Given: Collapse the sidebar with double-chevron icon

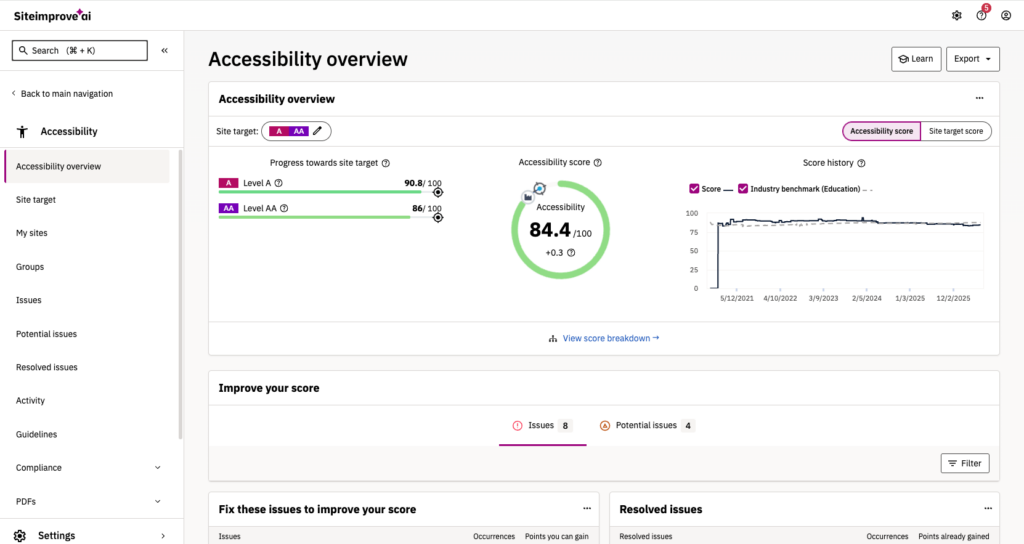Looking at the screenshot, I should (x=165, y=50).
